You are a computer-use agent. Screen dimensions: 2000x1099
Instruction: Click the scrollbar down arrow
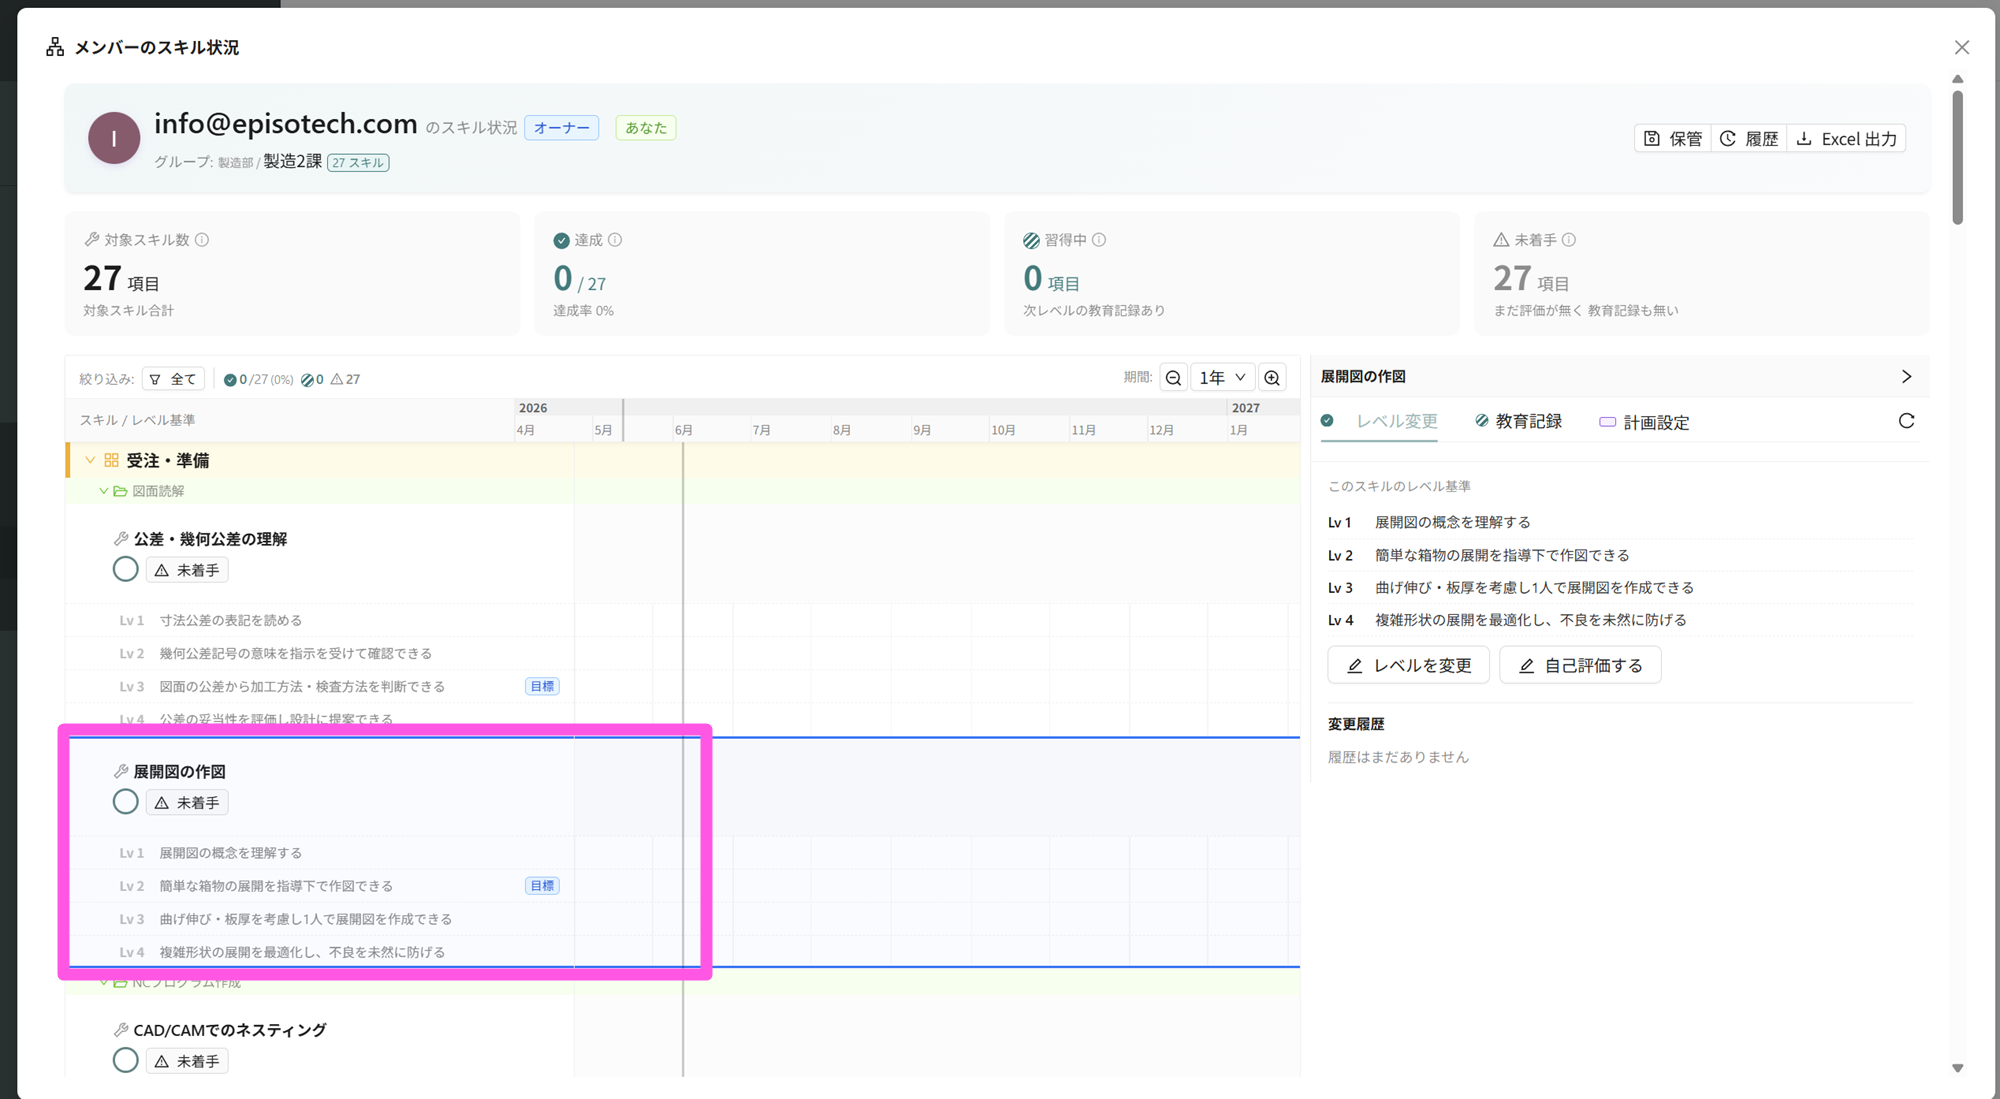pos(1958,1068)
